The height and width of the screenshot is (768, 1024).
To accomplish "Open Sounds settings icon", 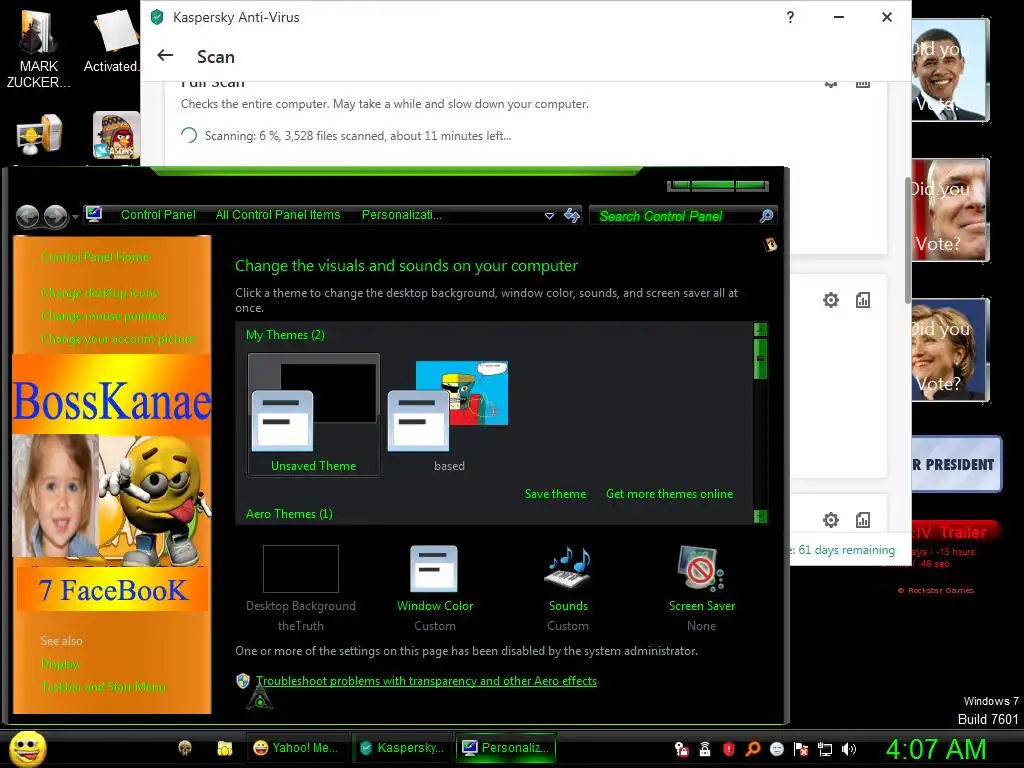I will click(x=568, y=567).
